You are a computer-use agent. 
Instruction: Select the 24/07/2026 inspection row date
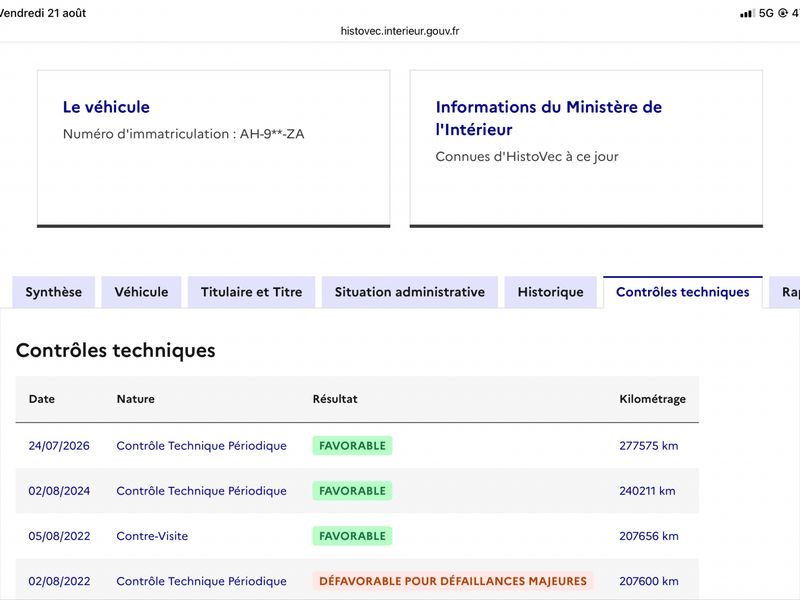pos(59,445)
